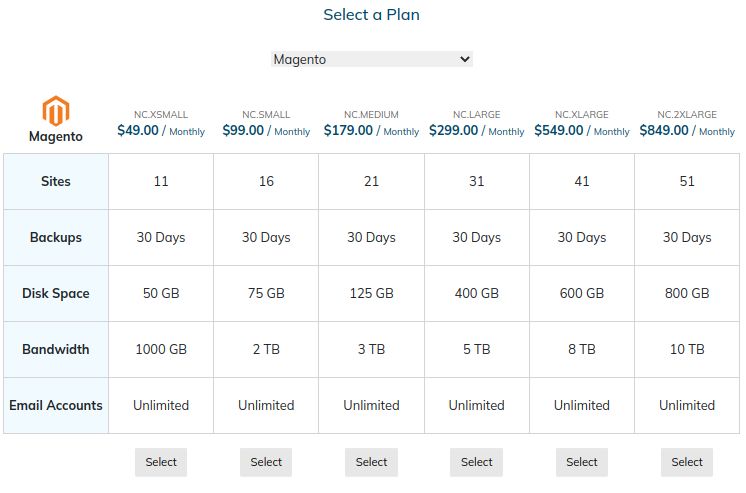Screen dimensions: 746x493
Task: Click the NC.2XLARGE $849.00 price header
Action: pyautogui.click(x=687, y=130)
